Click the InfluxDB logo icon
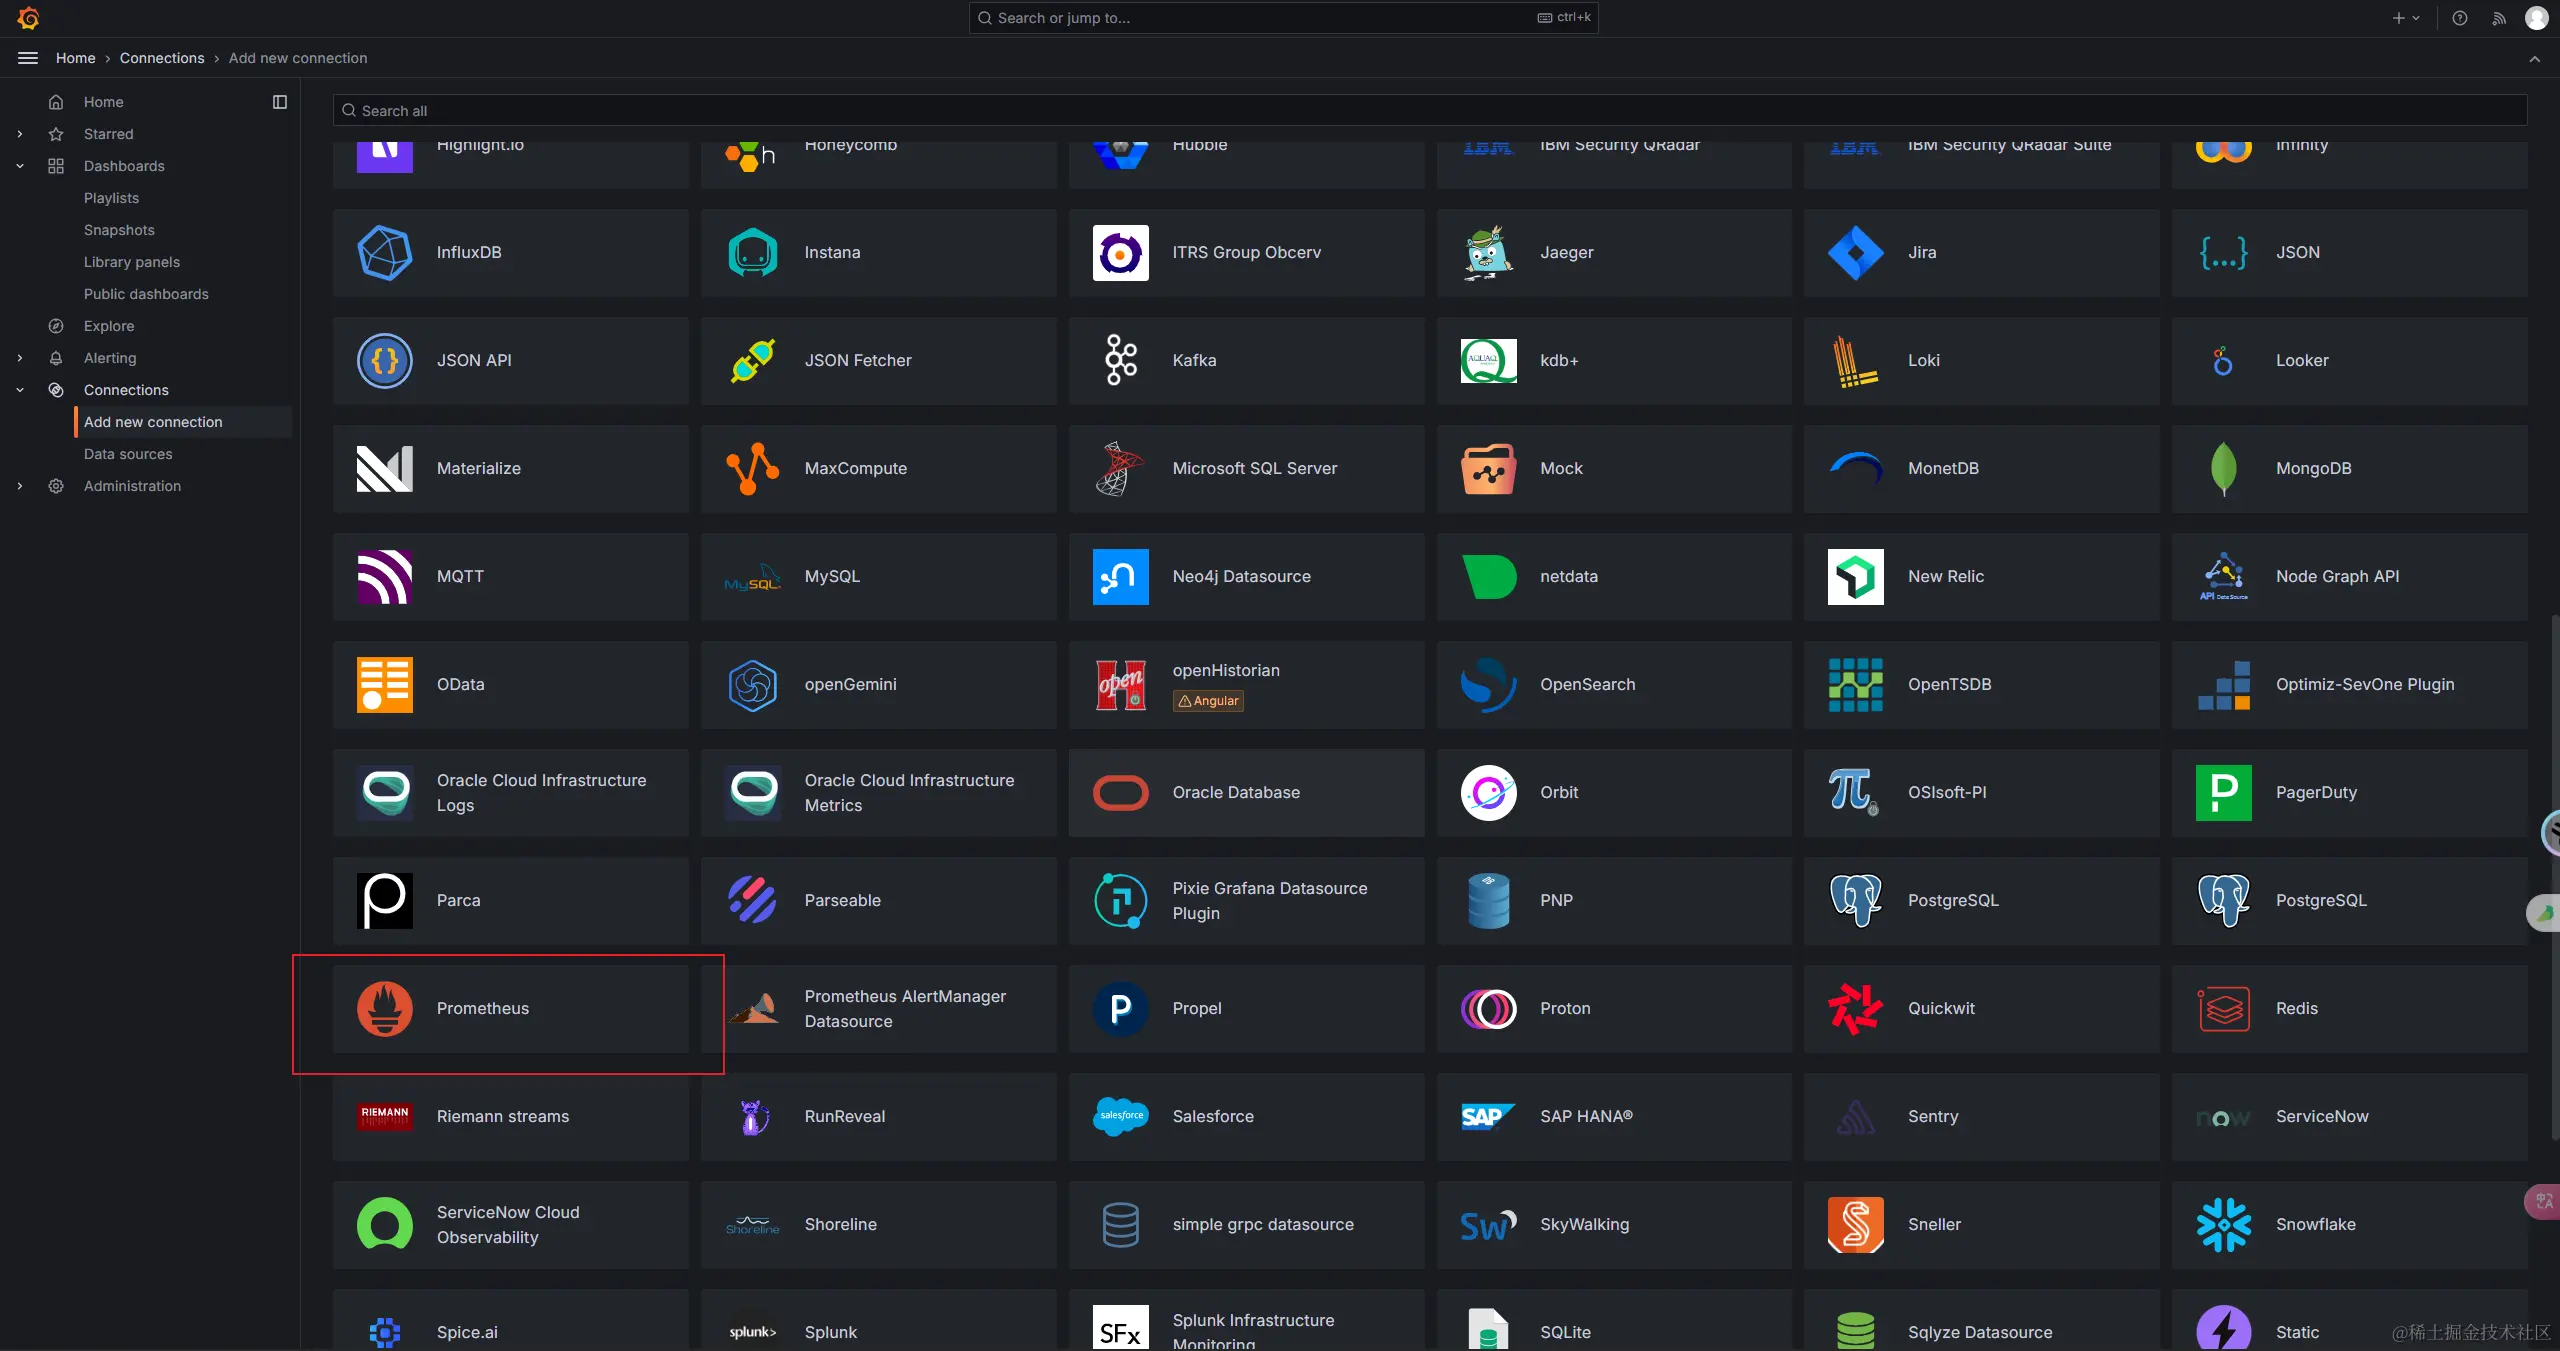Viewport: 2560px width, 1351px height. point(385,253)
